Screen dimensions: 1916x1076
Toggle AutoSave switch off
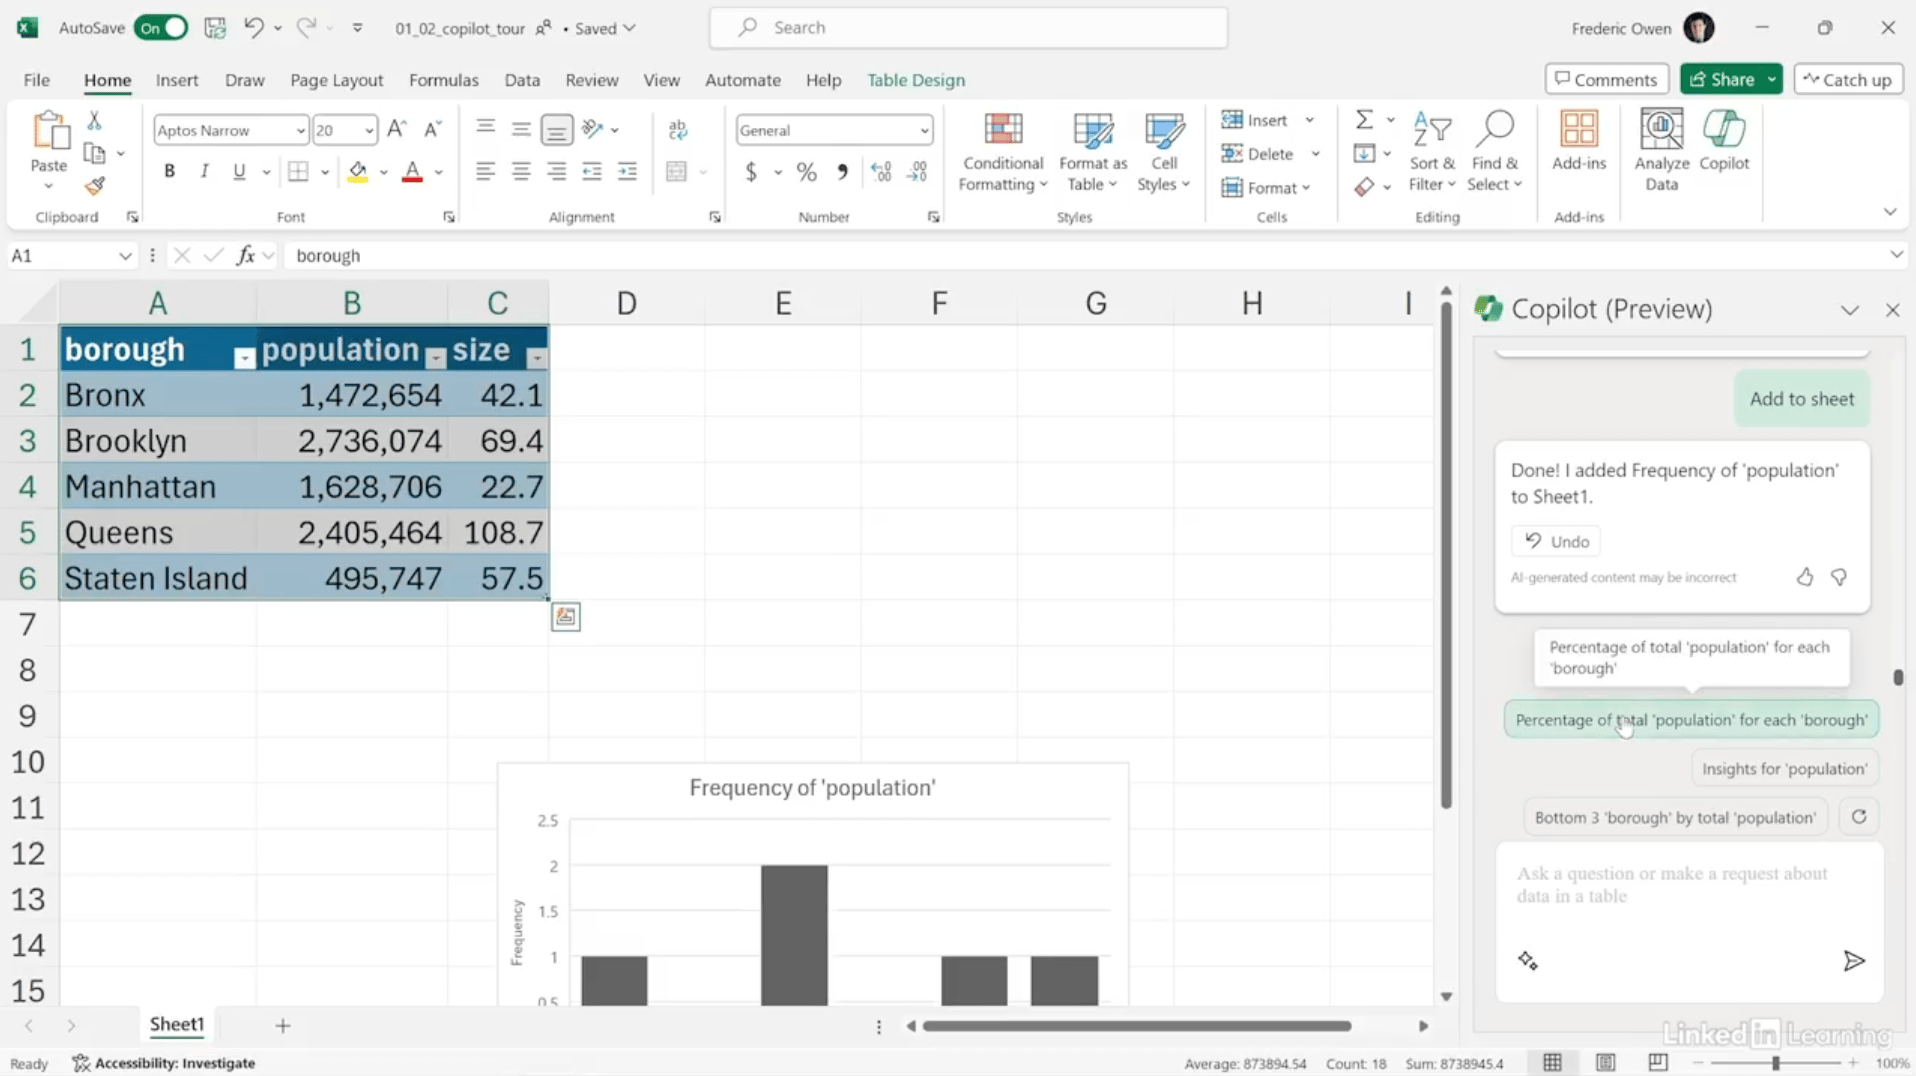click(x=161, y=28)
